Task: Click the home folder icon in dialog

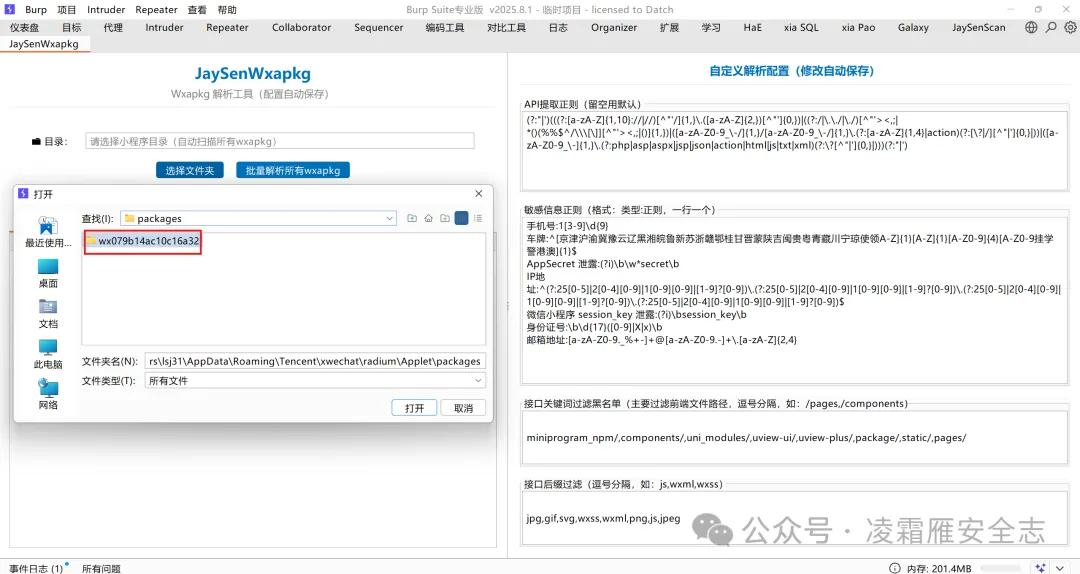Action: [x=428, y=218]
